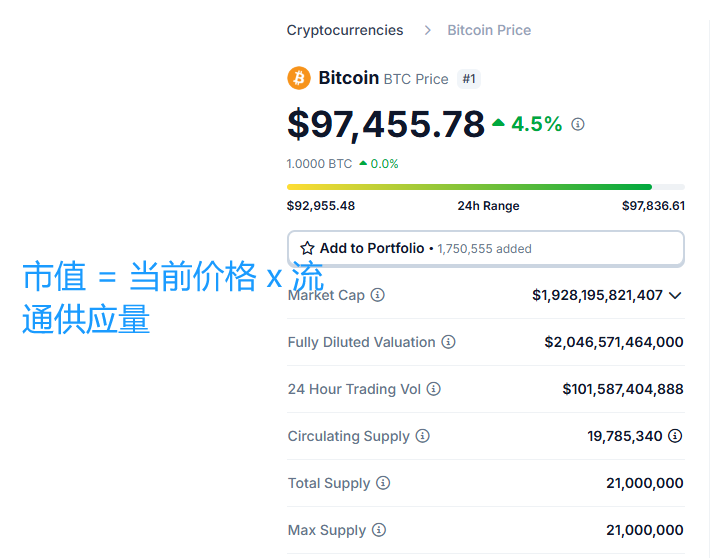Click Fully Diluted Valuation info icon
This screenshot has height=558, width=721.
448,342
